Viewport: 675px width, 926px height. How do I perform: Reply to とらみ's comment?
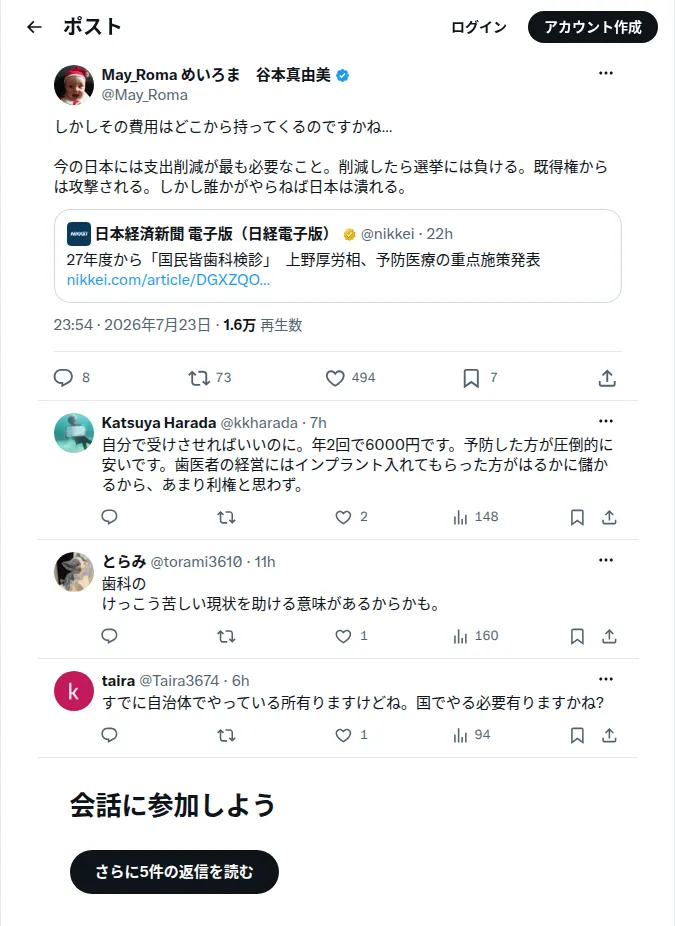(x=109, y=636)
